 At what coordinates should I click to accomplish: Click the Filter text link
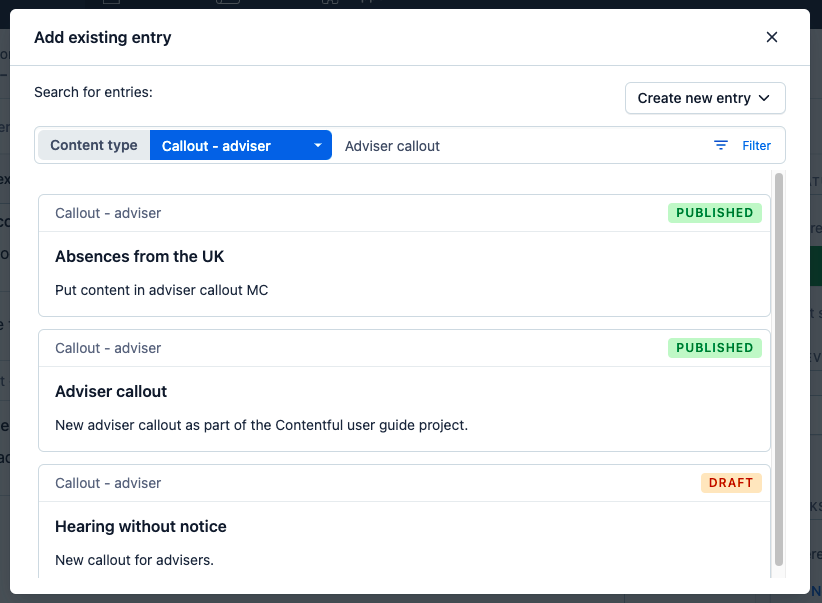pos(756,145)
